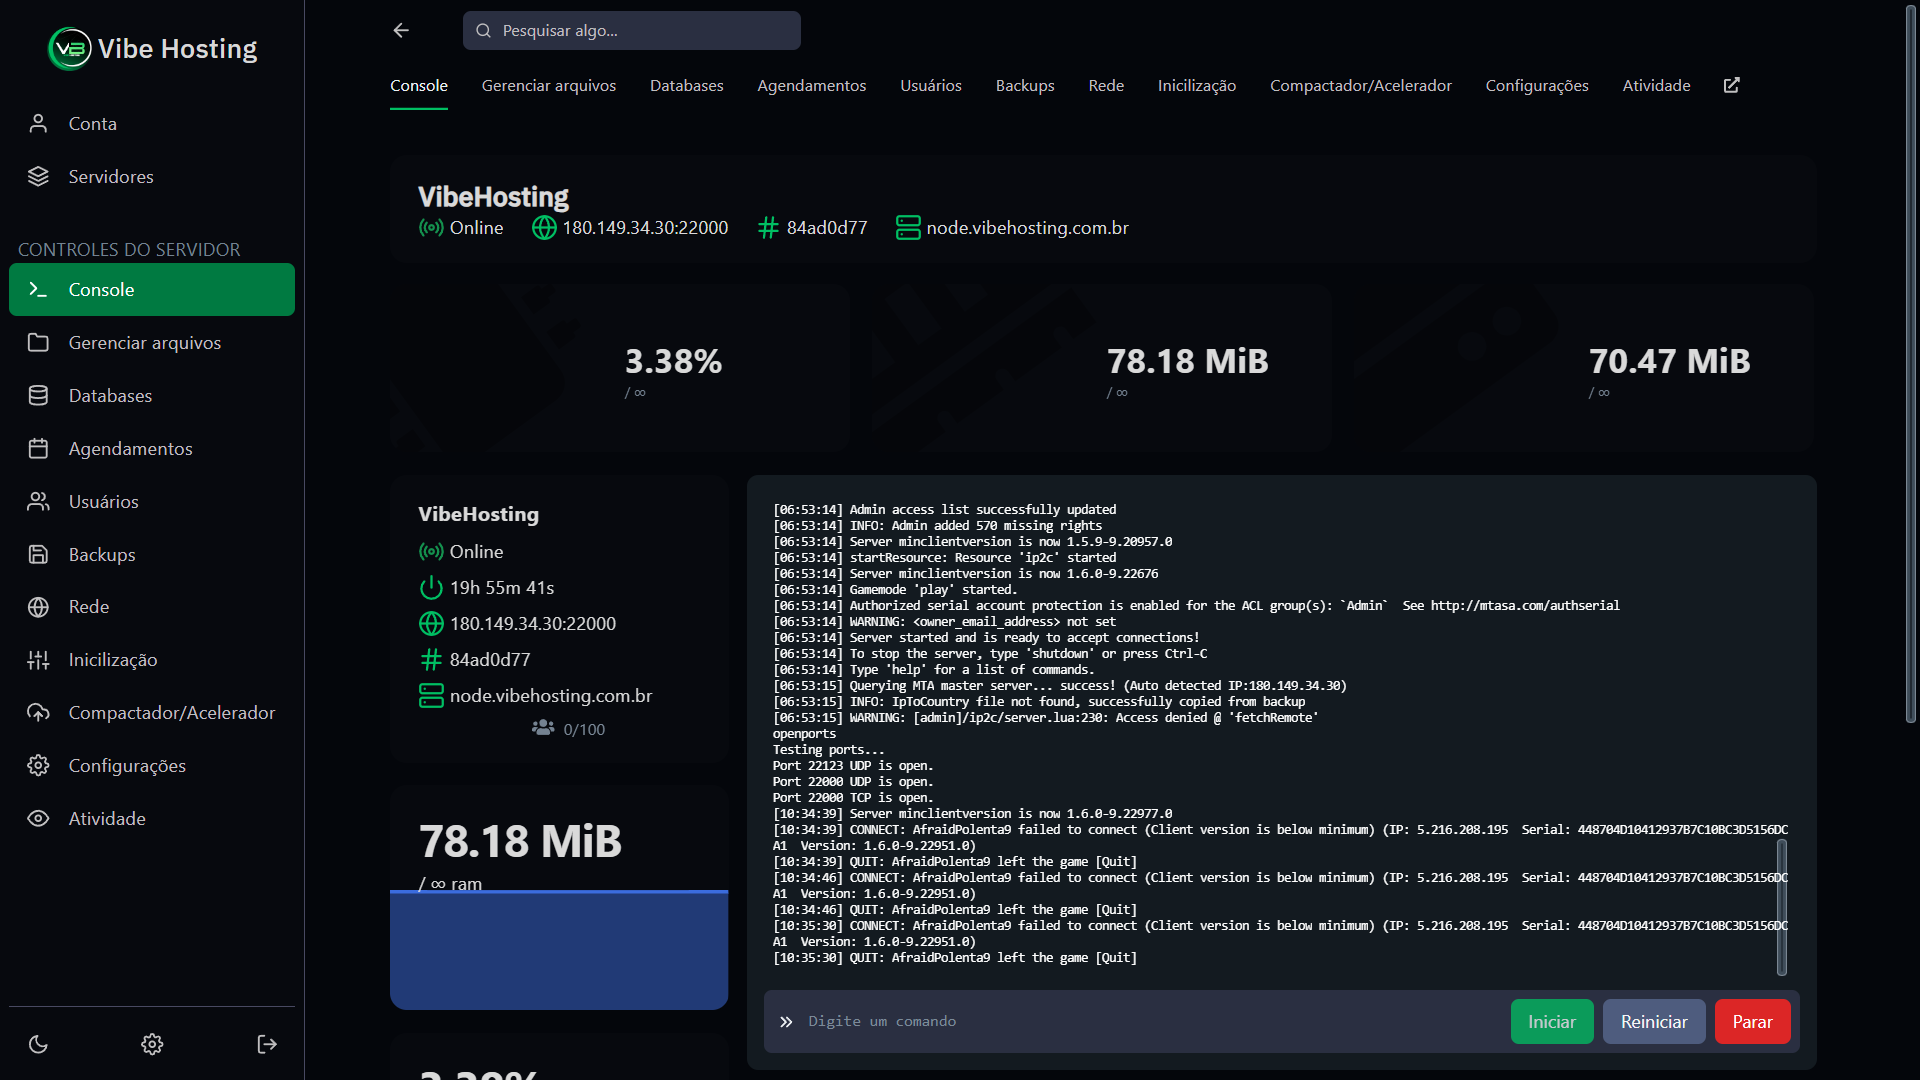This screenshot has height=1080, width=1920.
Task: Switch to the Rede top tab
Action: point(1106,86)
